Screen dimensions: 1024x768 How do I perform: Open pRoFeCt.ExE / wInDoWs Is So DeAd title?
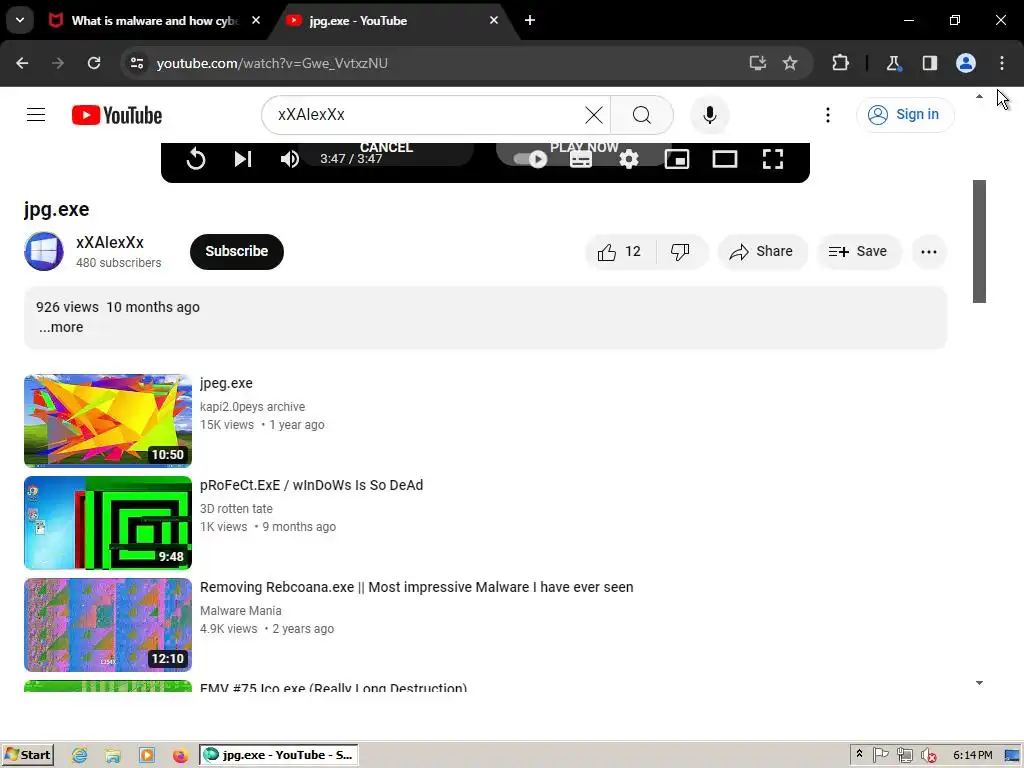pos(312,485)
